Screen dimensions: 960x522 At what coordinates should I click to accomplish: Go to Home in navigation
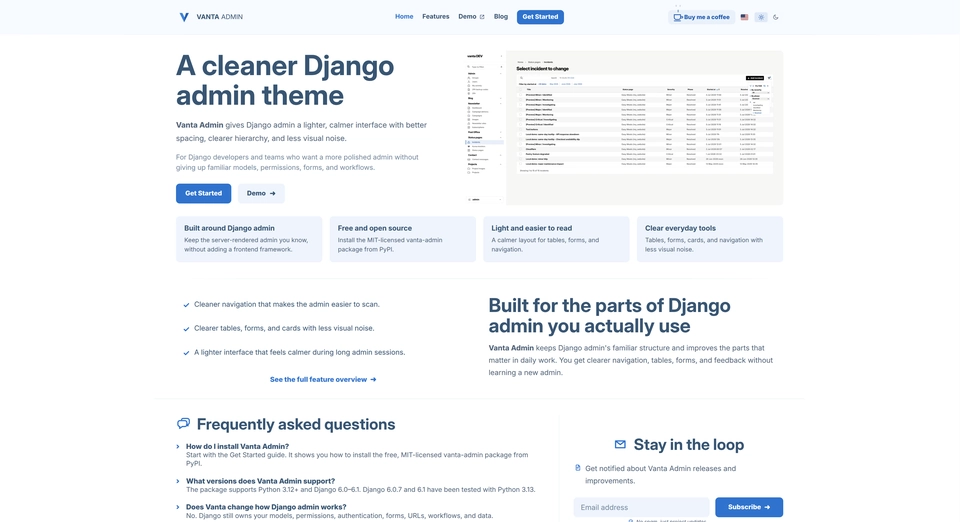click(404, 17)
